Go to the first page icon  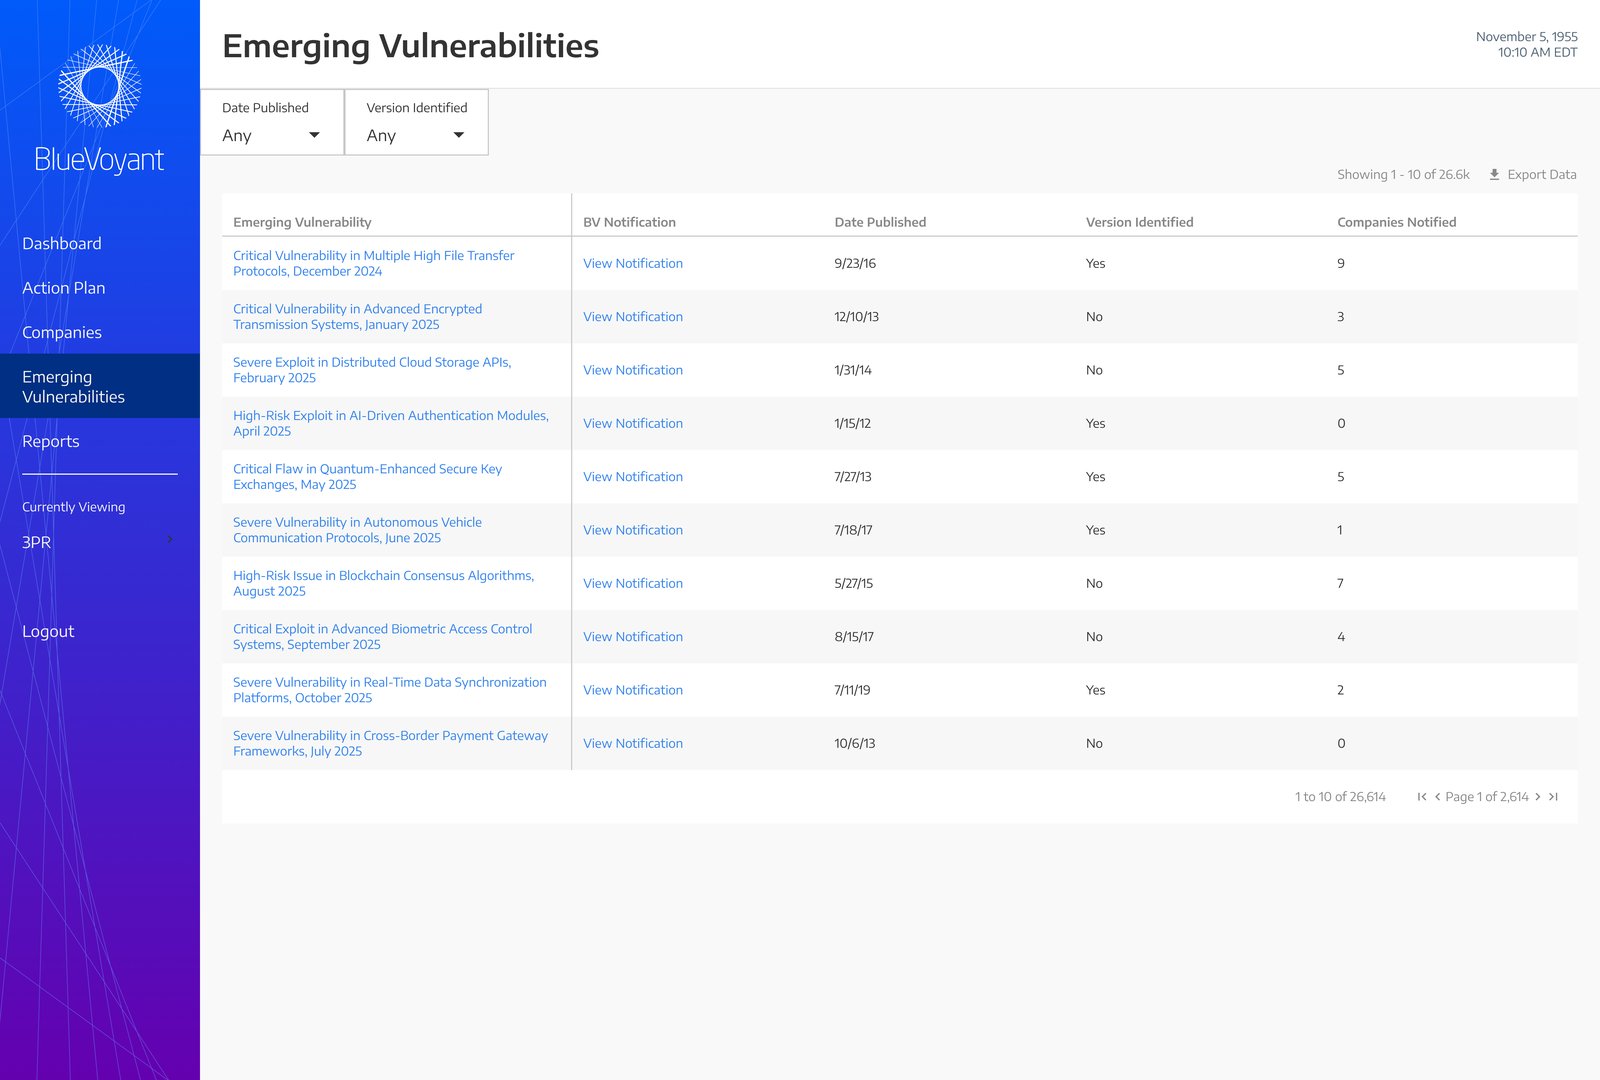1421,797
